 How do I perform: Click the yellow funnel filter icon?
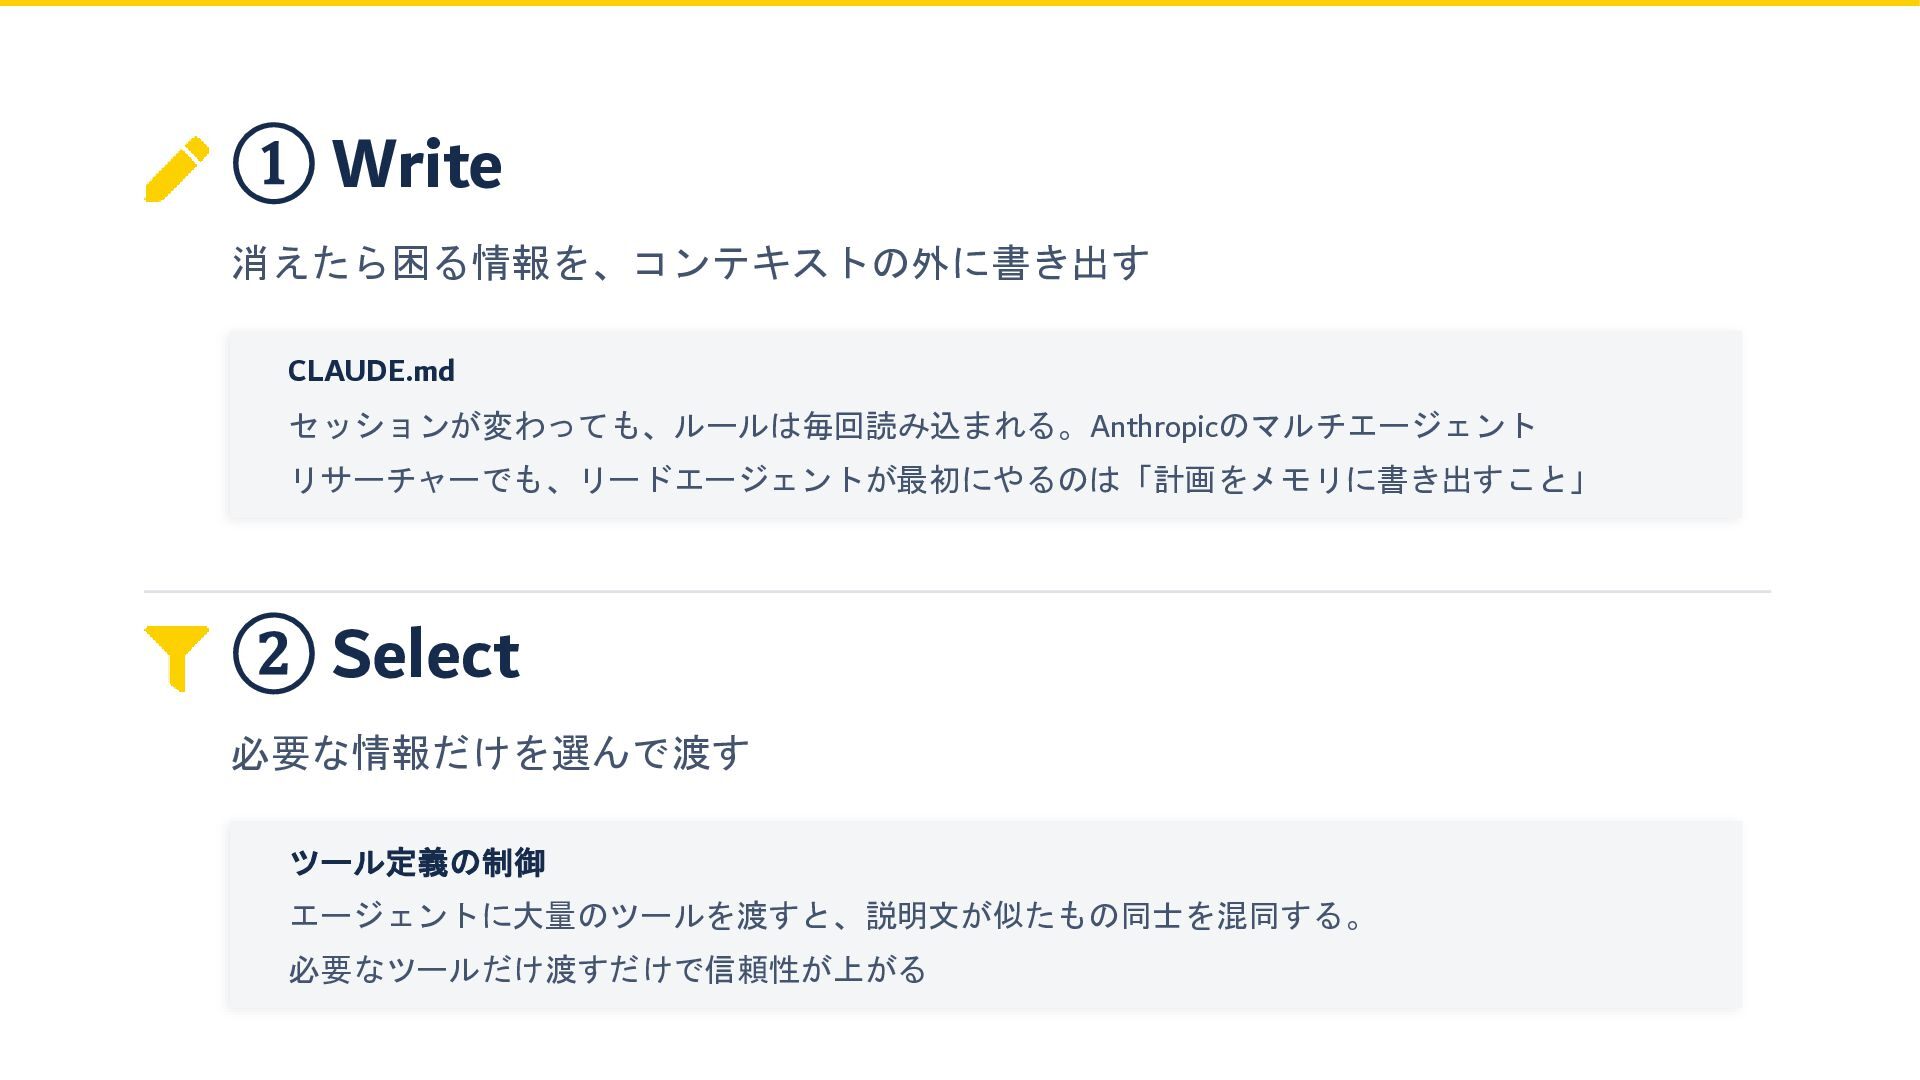tap(176, 656)
